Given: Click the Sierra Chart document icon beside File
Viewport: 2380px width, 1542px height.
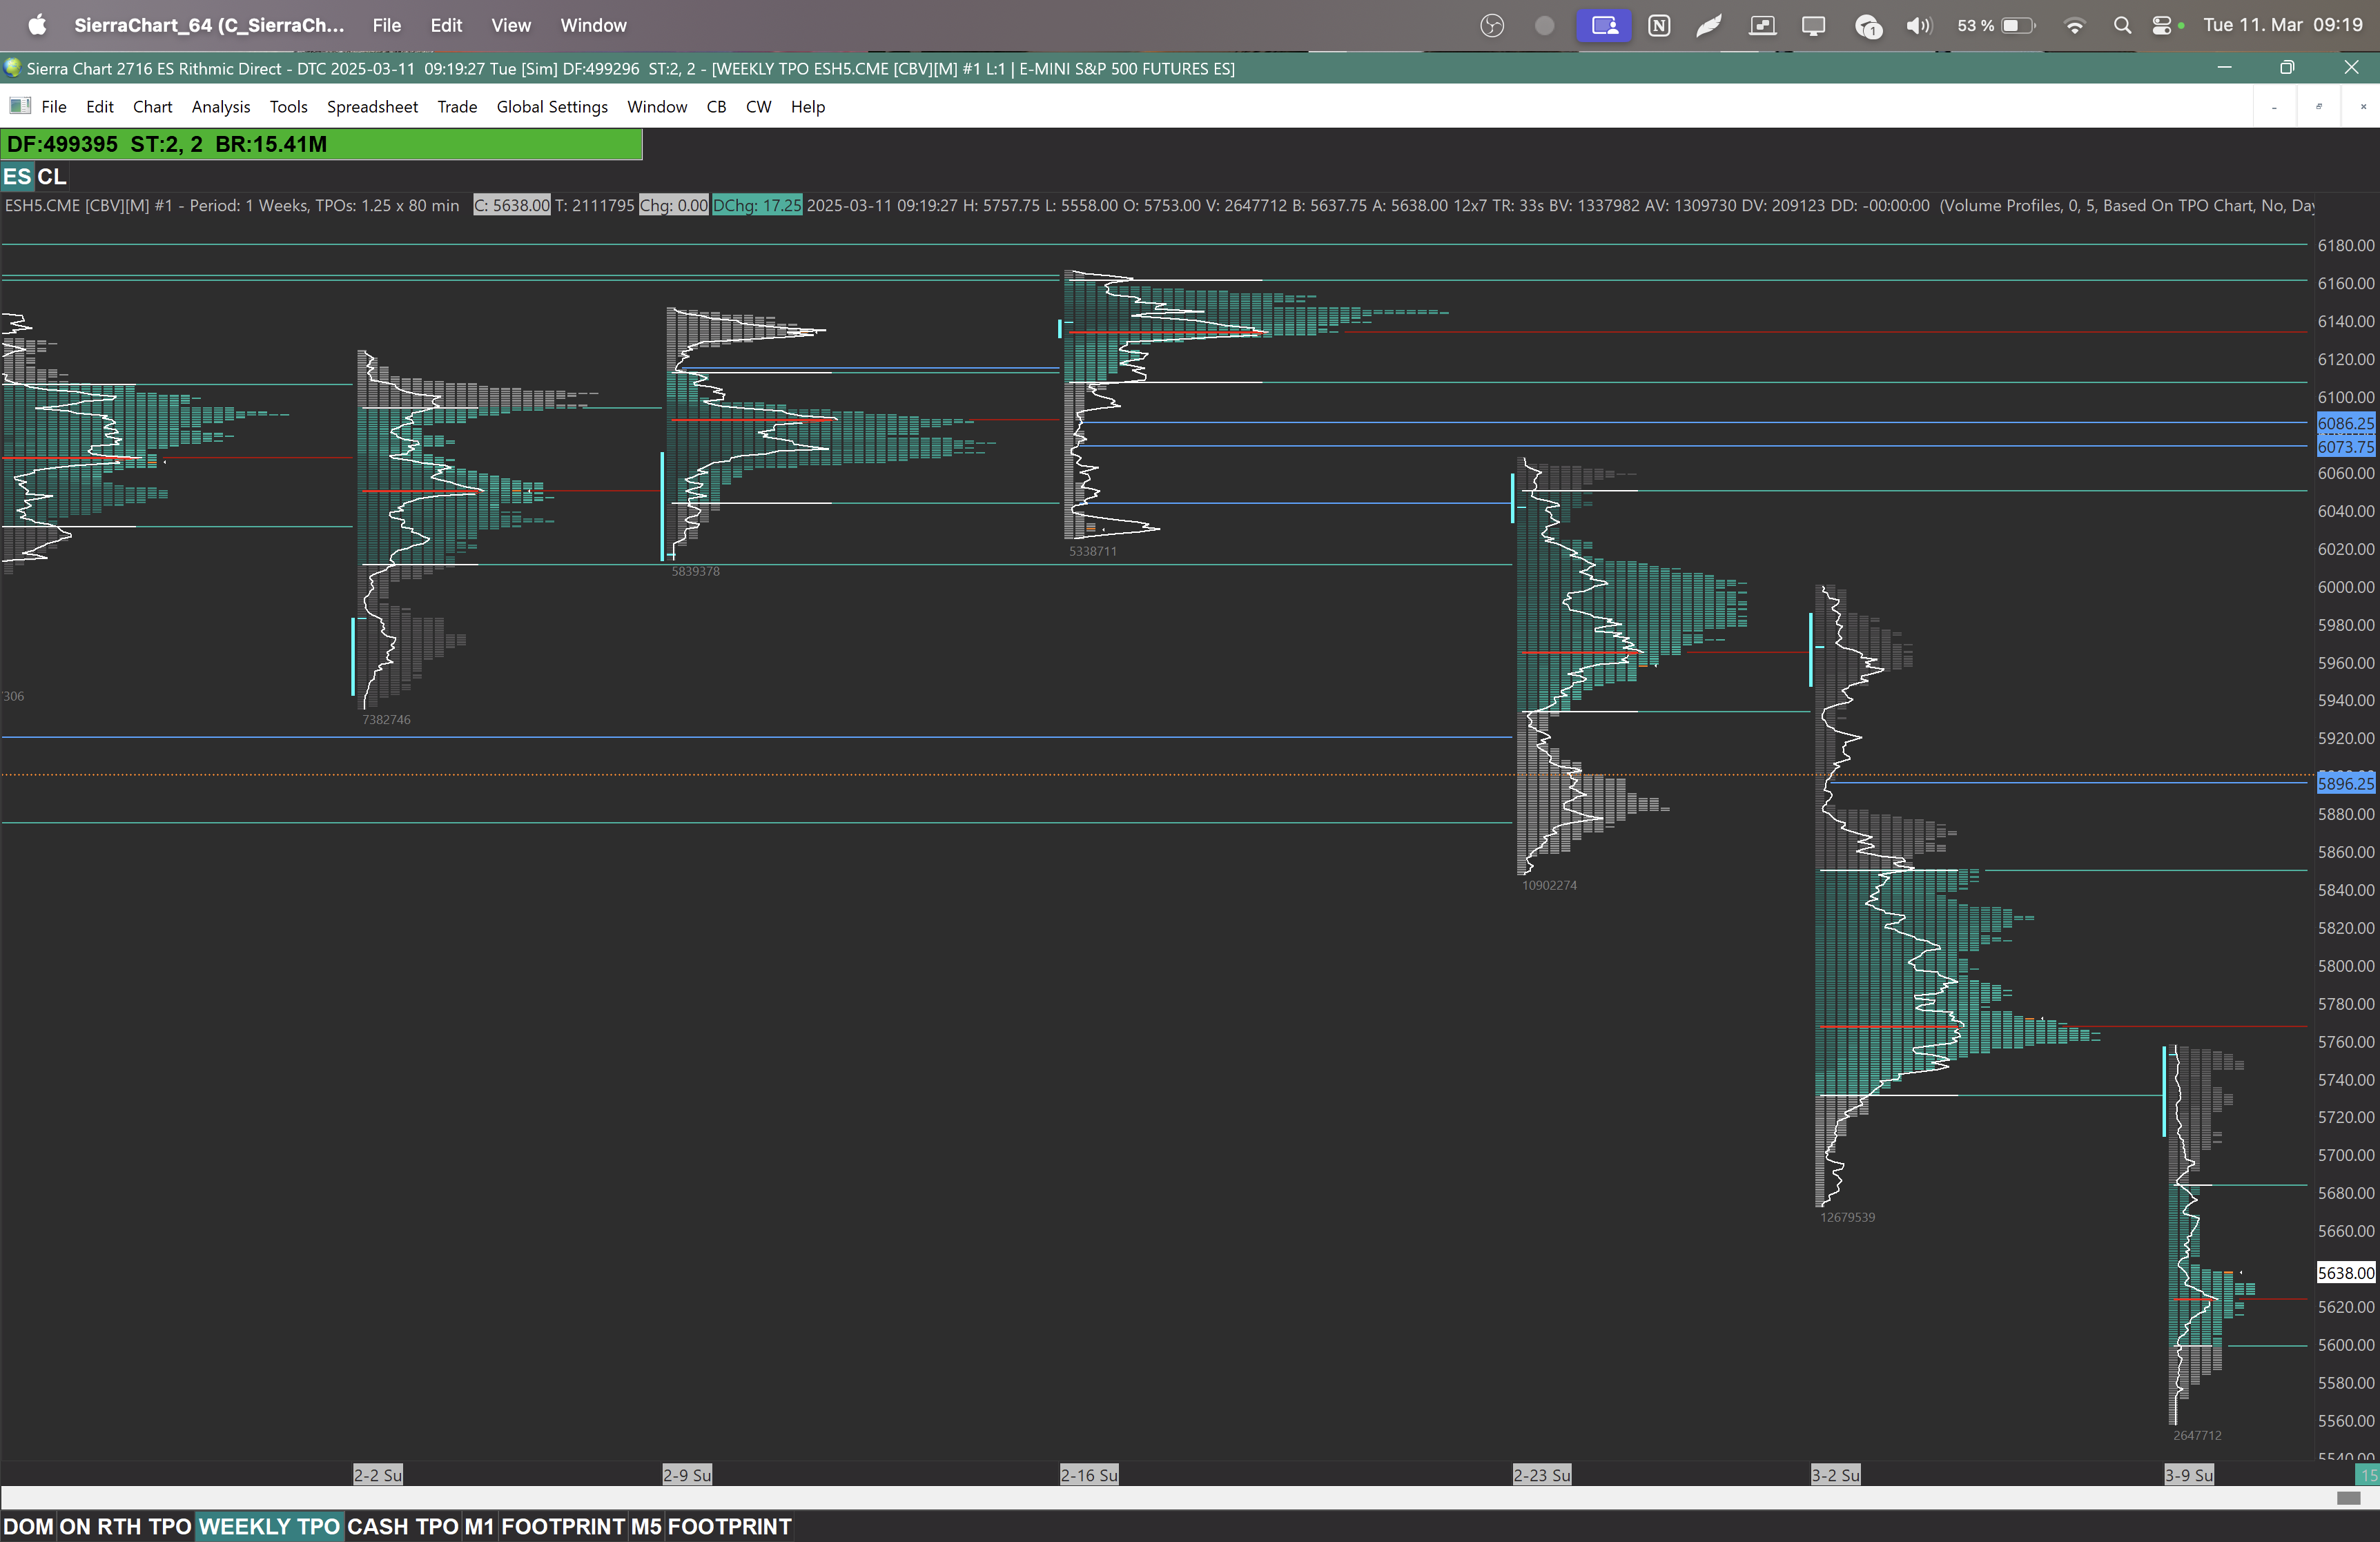Looking at the screenshot, I should point(19,106).
